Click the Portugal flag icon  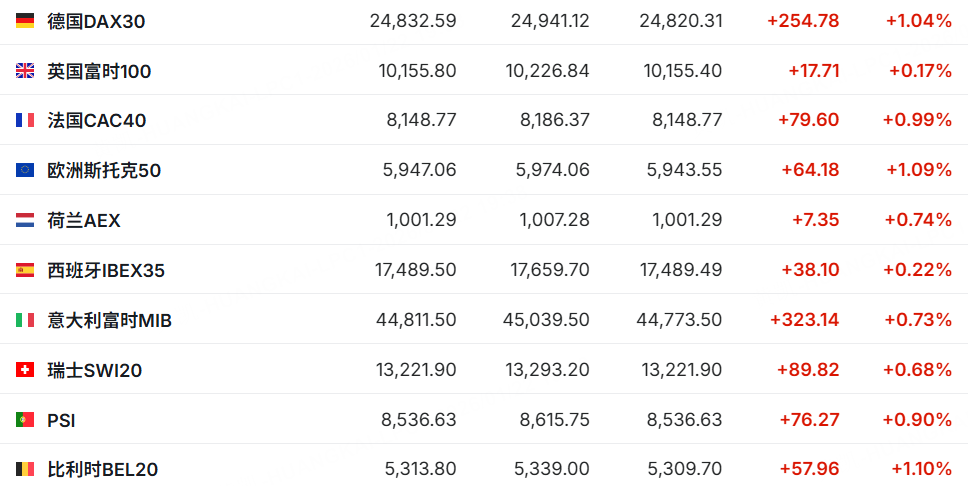click(25, 420)
